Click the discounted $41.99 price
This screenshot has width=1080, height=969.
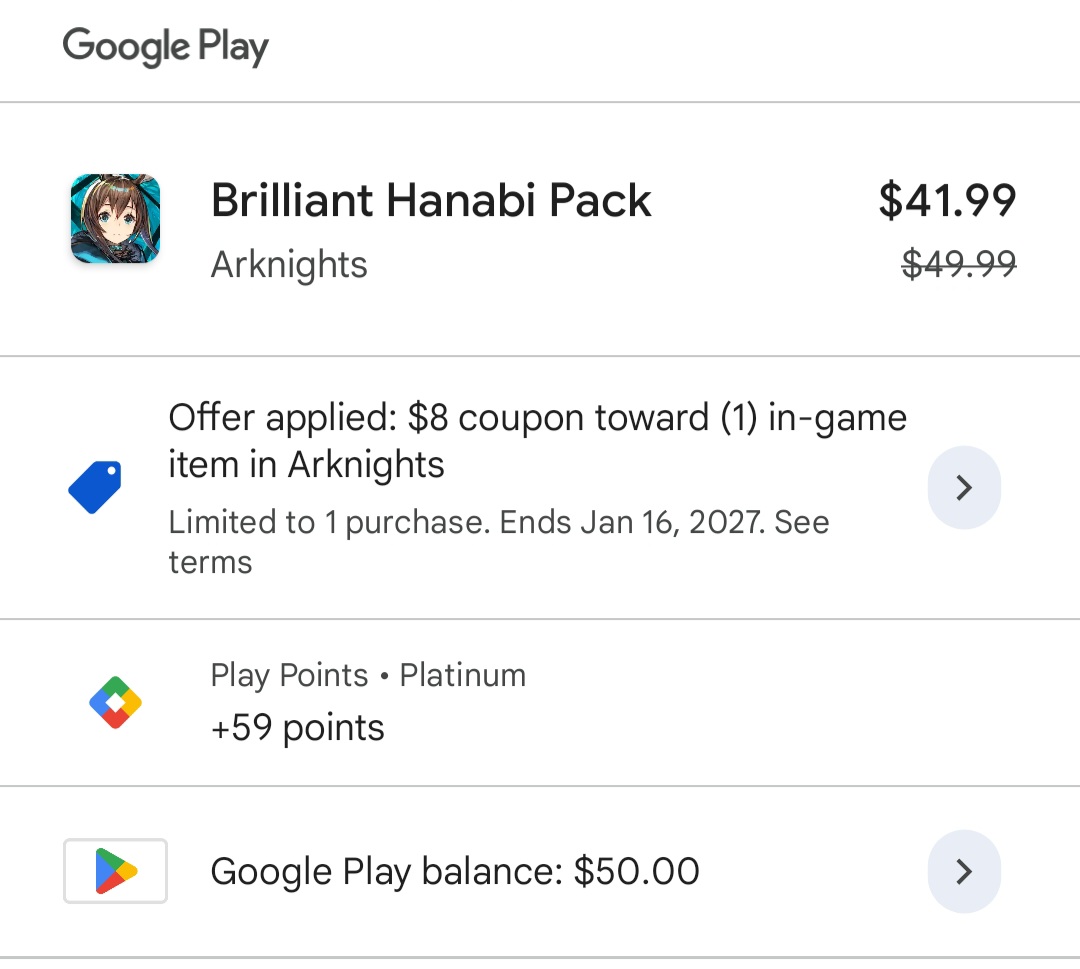[947, 200]
